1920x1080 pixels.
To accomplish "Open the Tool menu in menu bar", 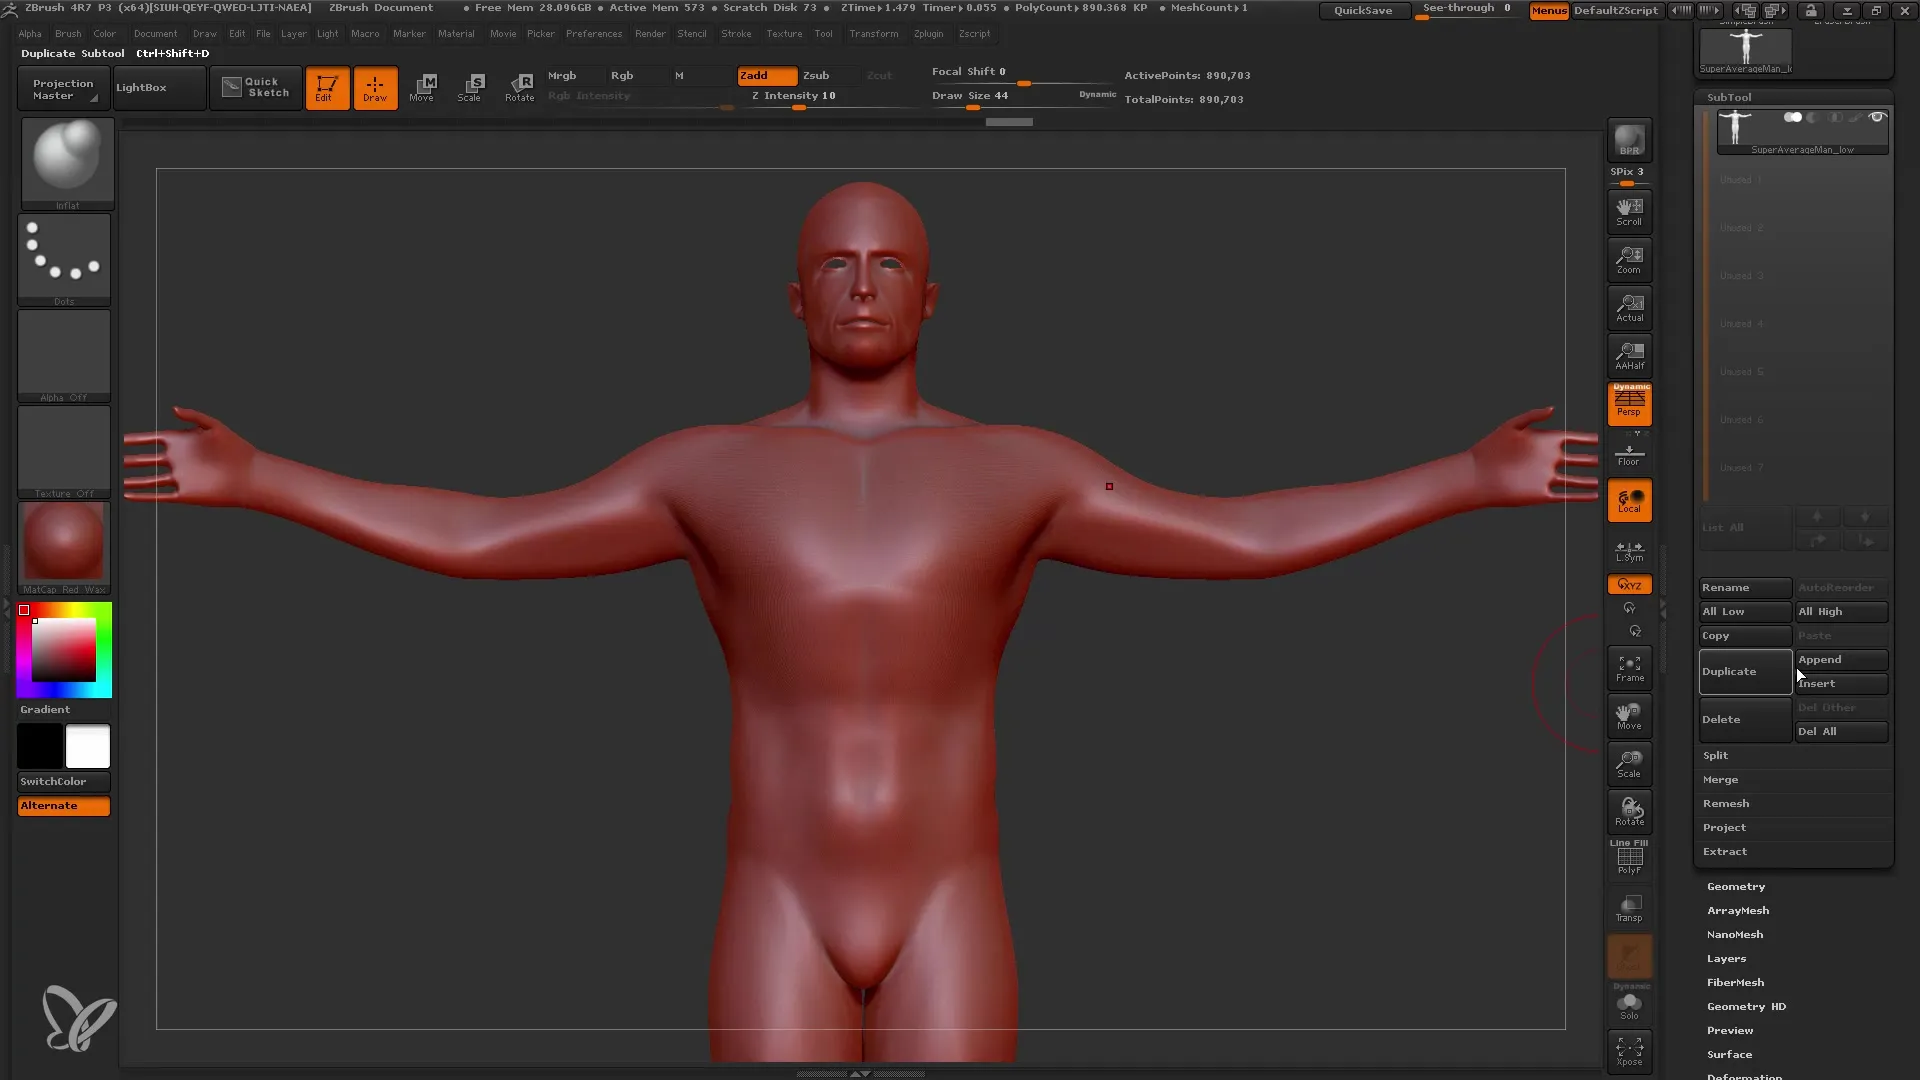I will pos(824,33).
